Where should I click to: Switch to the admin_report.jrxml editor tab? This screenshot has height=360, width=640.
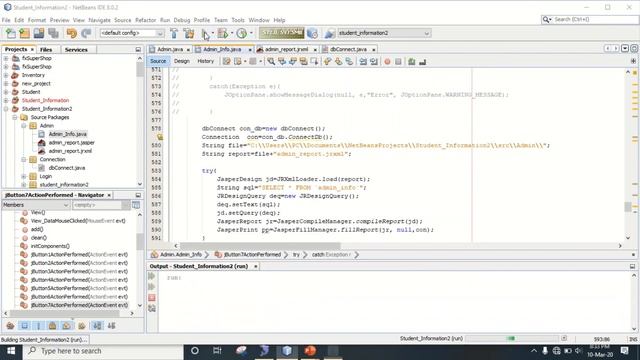click(286, 49)
